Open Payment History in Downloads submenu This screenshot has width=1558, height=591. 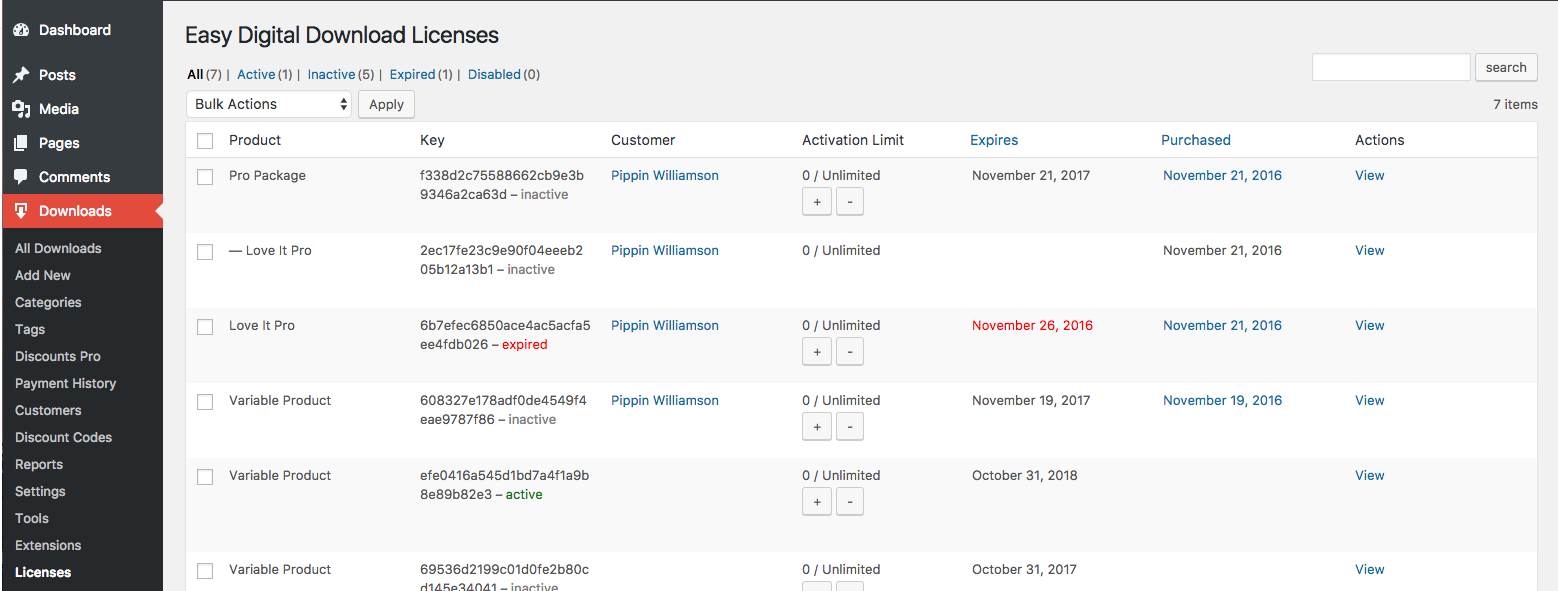coord(65,383)
